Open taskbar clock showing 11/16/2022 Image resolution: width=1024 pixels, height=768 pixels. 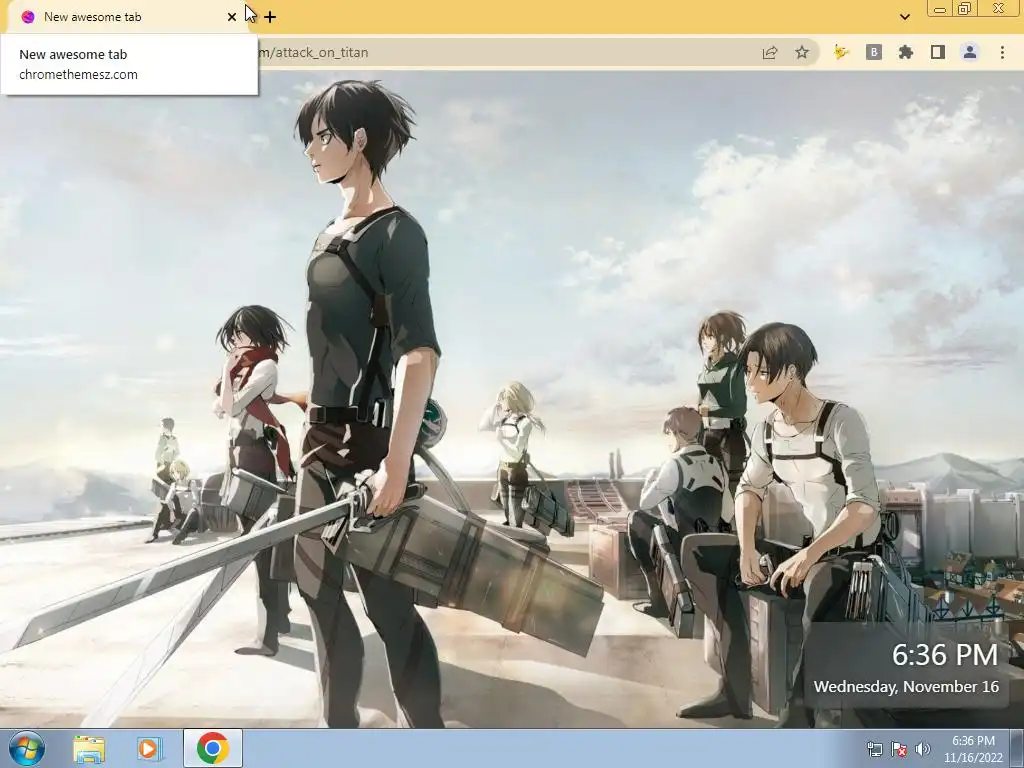click(x=973, y=749)
